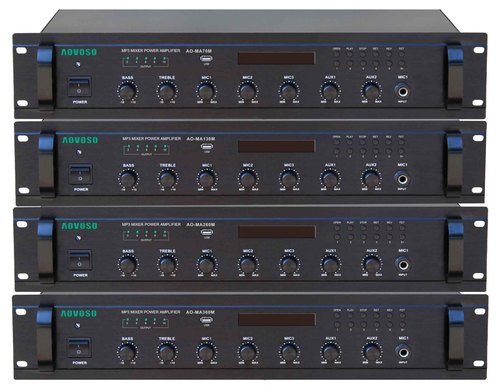Image resolution: width=500 pixels, height=390 pixels.
Task: Click the AUX2 knob on the AO-MA130M
Action: coord(371,178)
